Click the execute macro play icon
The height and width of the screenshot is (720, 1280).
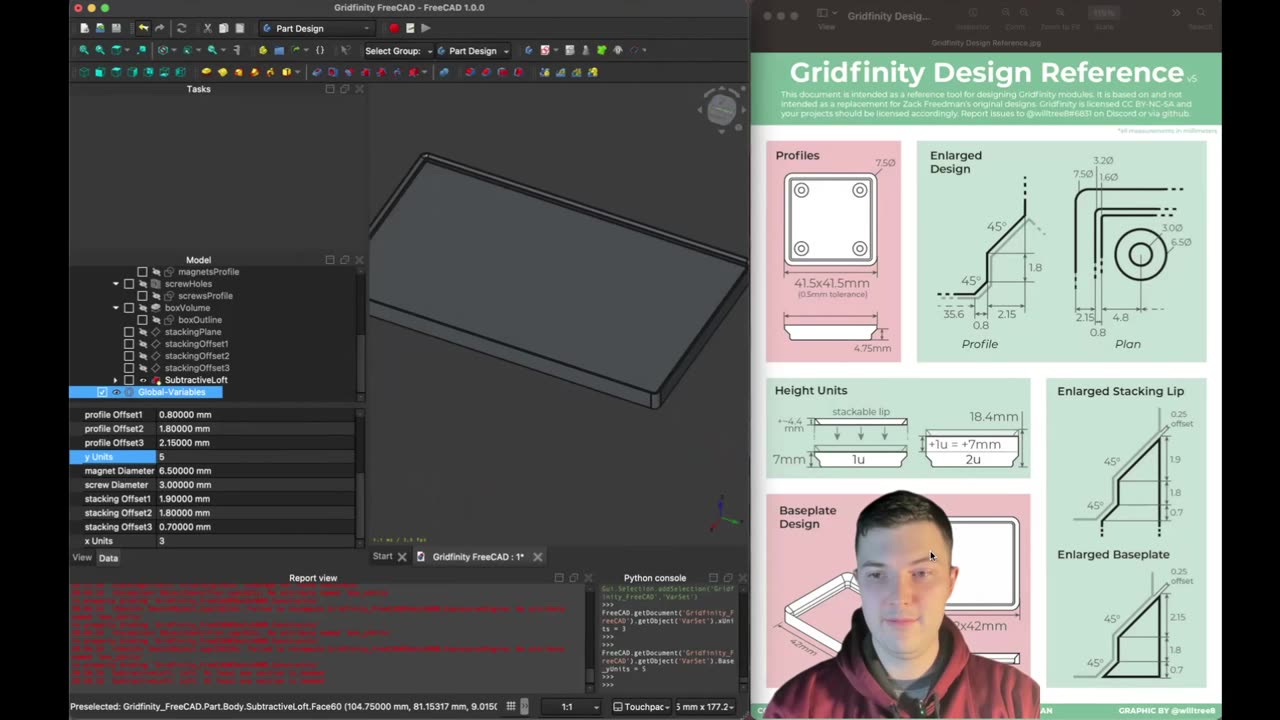[x=426, y=28]
